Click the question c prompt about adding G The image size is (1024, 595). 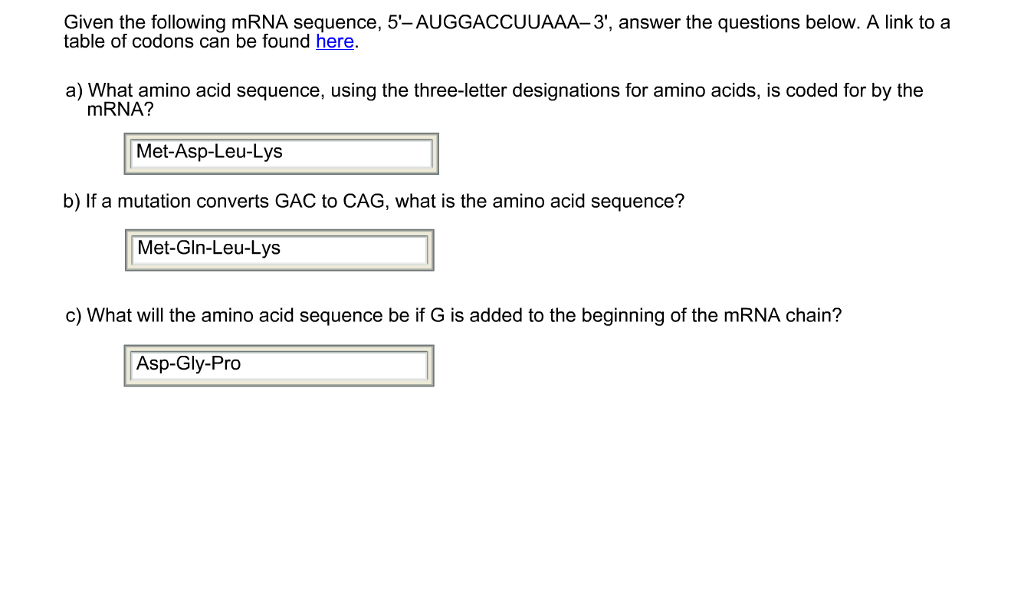click(450, 315)
